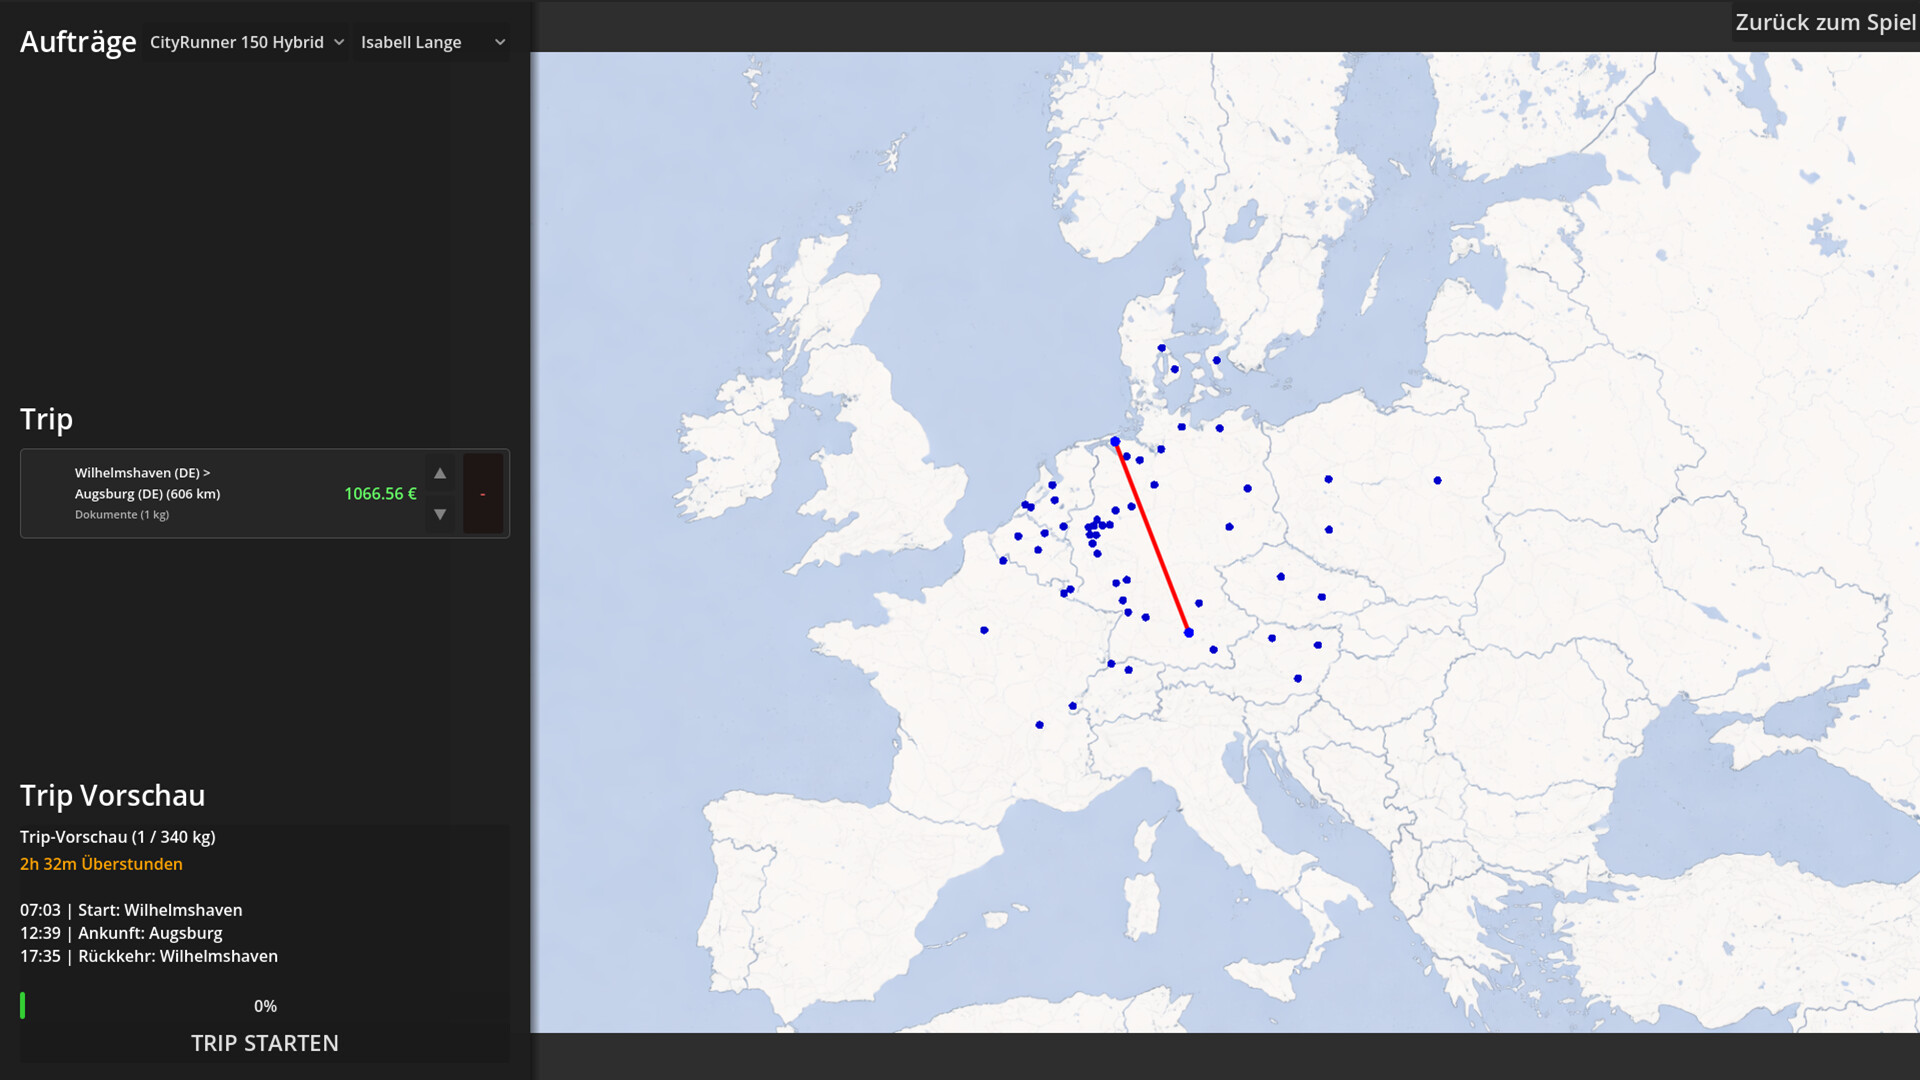Click the Dokumente (1 kg) cargo label
The height and width of the screenshot is (1080, 1920).
pos(122,514)
